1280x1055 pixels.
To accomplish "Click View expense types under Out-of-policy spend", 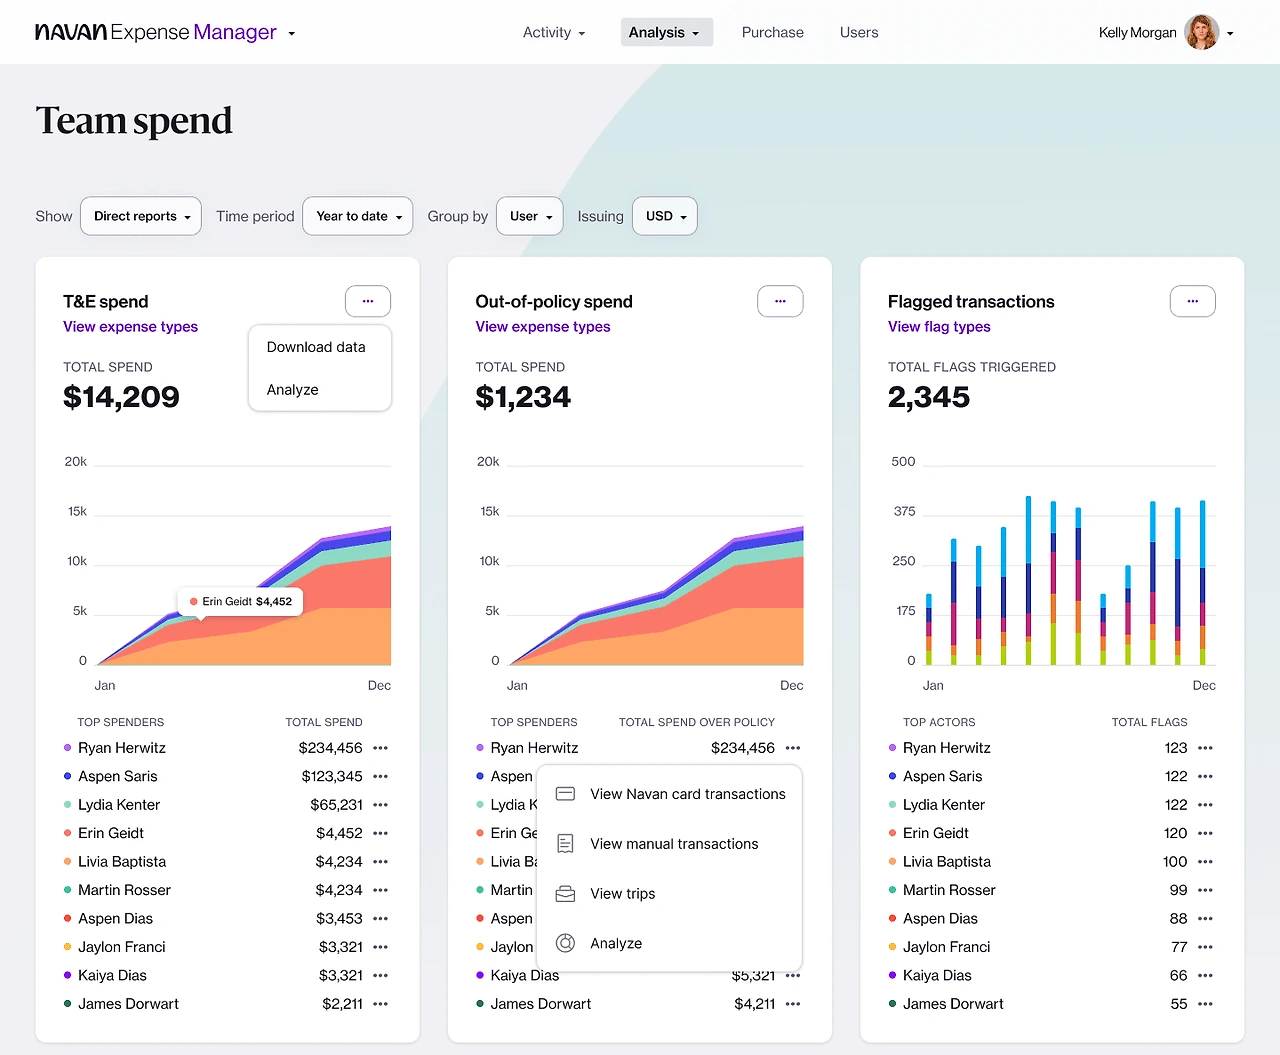I will [543, 327].
